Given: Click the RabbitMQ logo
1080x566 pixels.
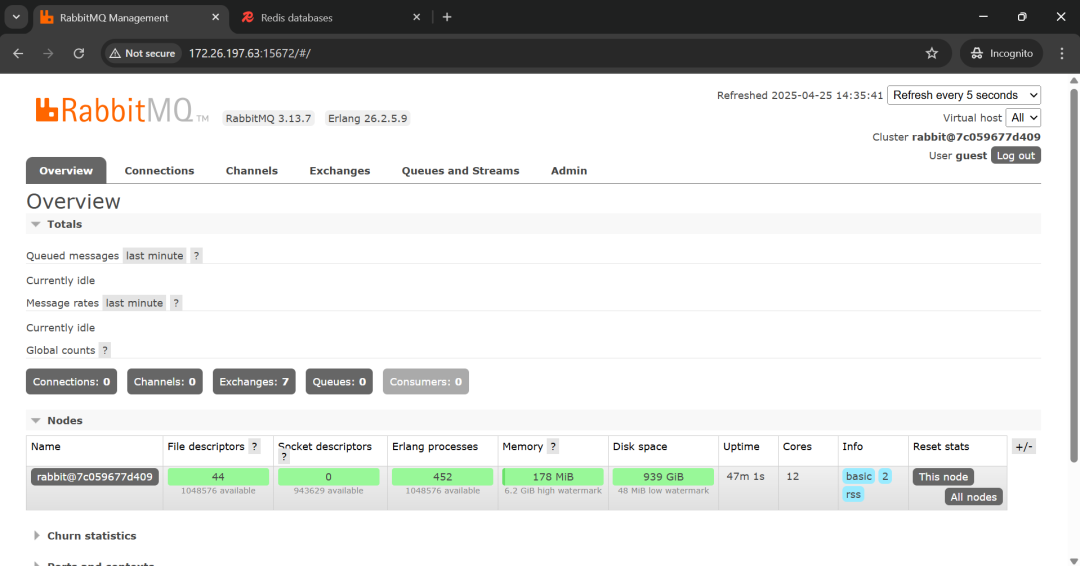Looking at the screenshot, I should pyautogui.click(x=122, y=111).
